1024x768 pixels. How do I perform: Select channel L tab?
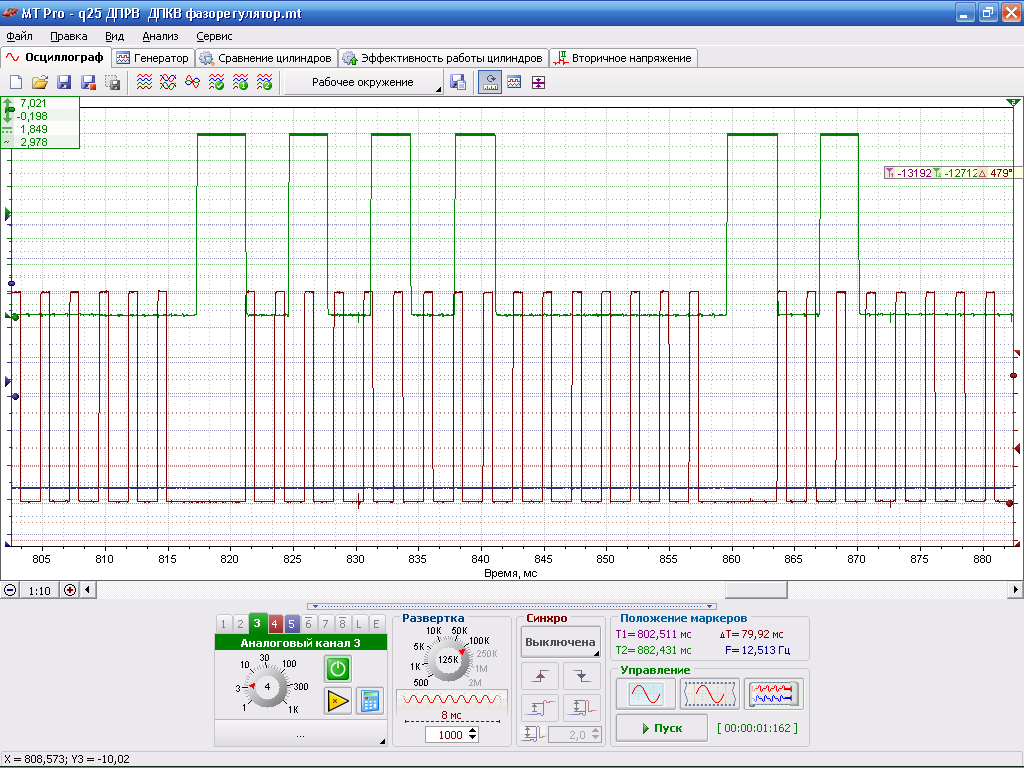359,624
